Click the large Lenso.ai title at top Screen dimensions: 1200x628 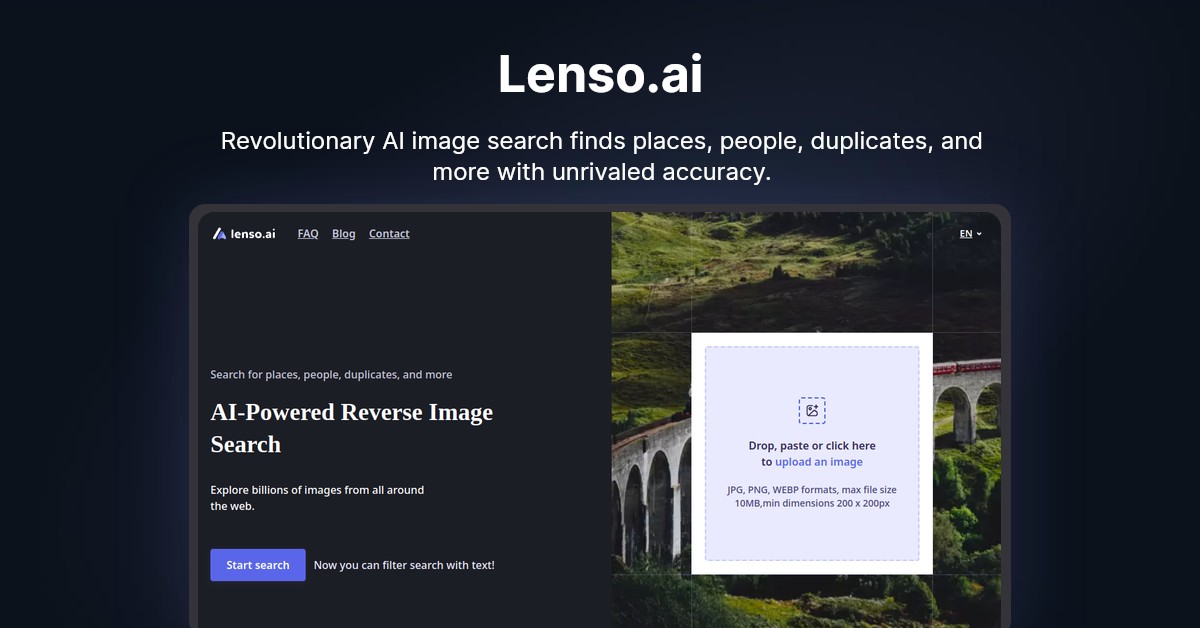click(x=600, y=74)
